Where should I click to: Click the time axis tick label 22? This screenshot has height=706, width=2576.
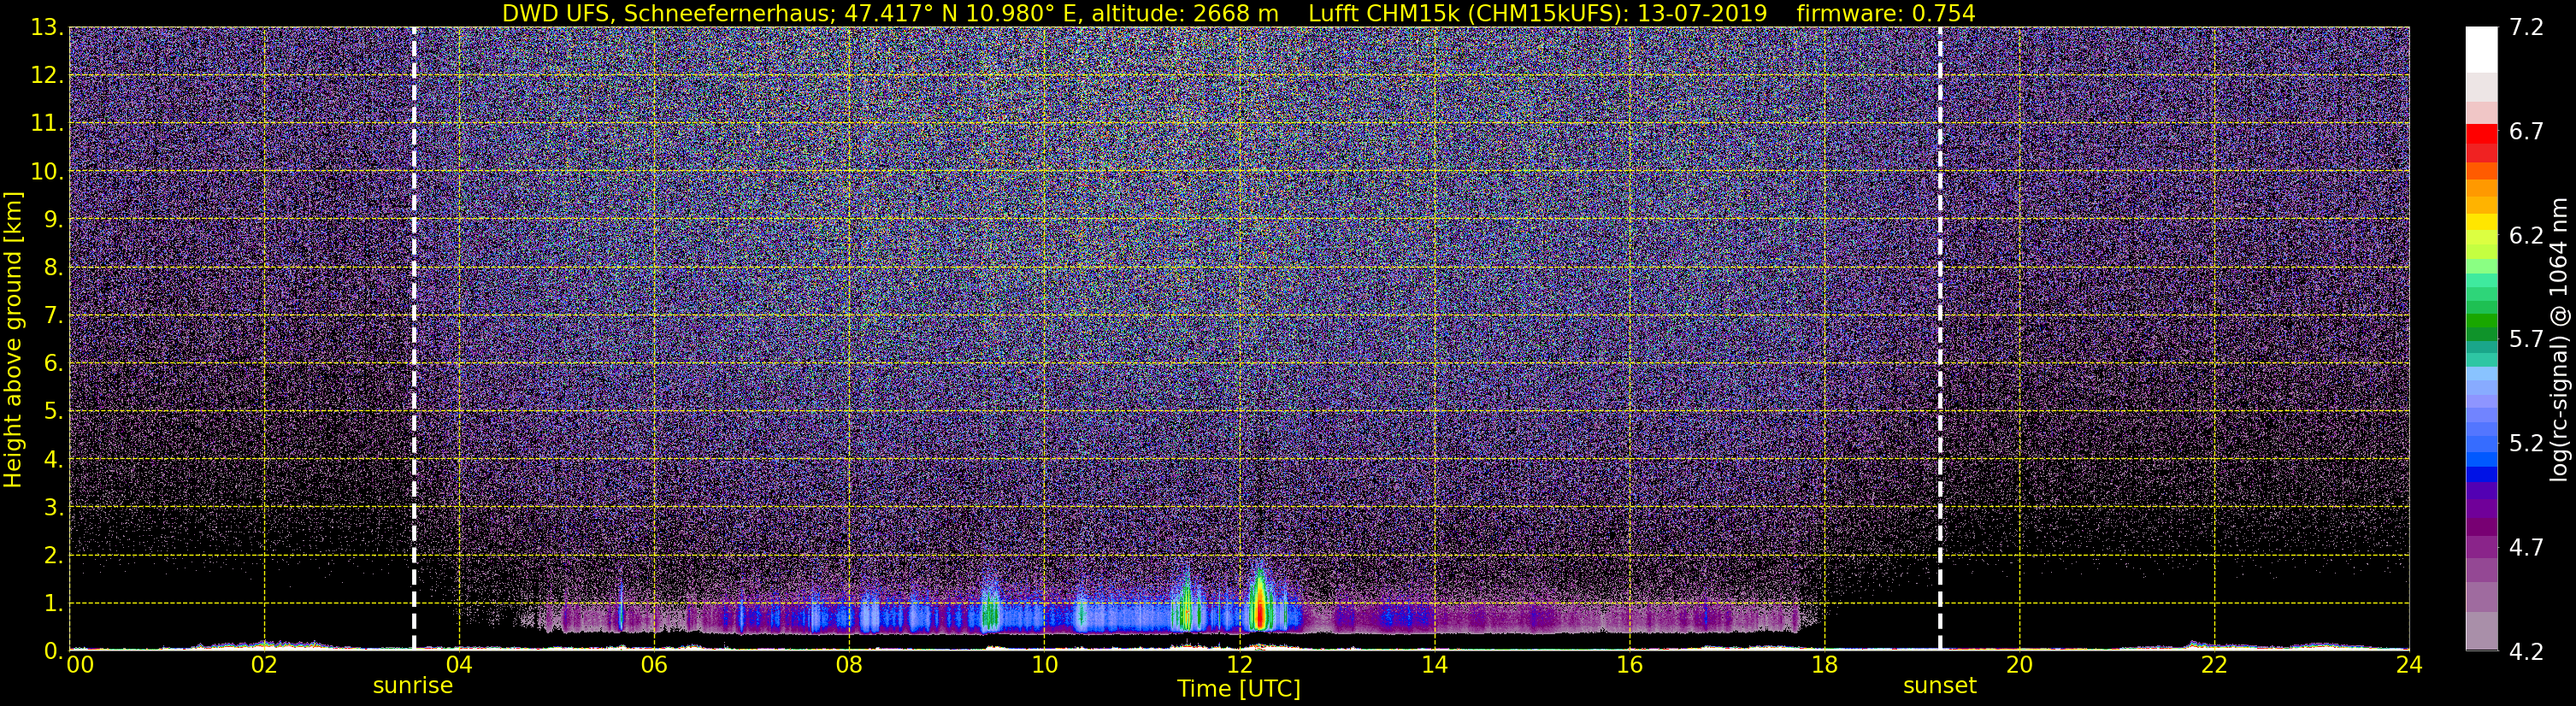click(2214, 666)
